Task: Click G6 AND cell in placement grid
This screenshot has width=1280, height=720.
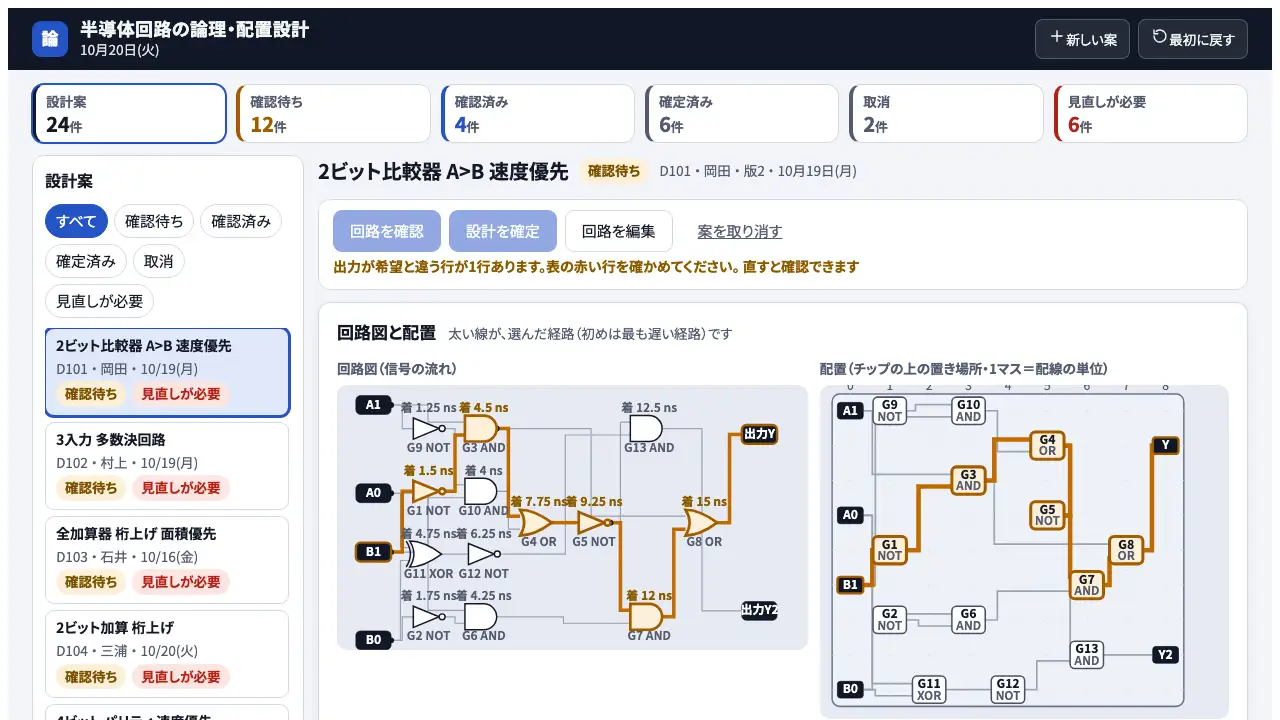Action: tap(968, 620)
